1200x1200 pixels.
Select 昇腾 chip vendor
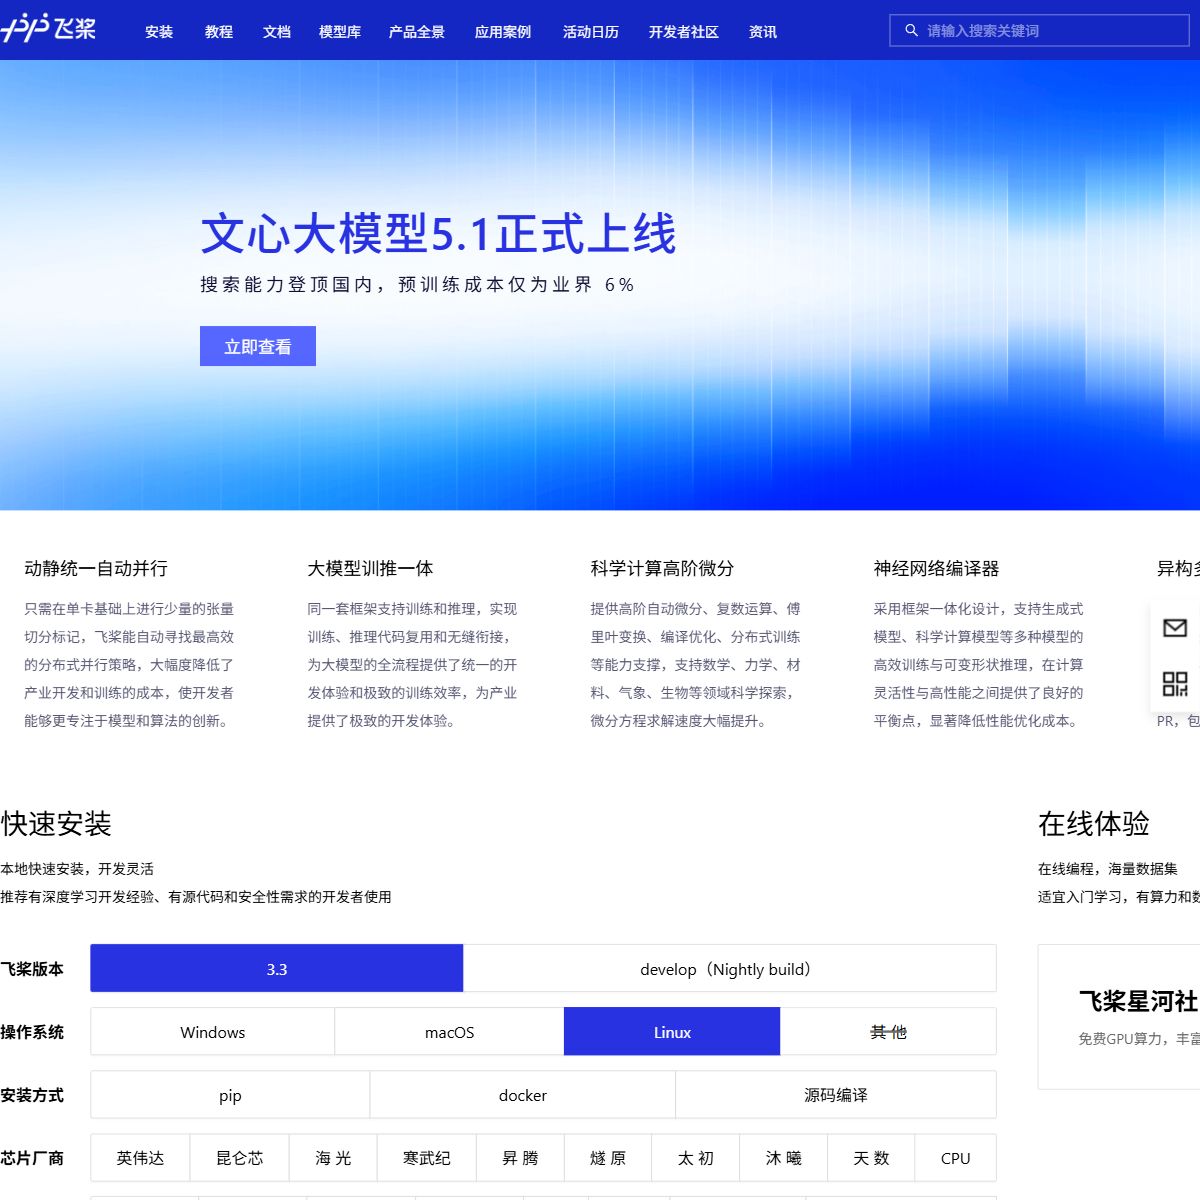[x=520, y=1158]
